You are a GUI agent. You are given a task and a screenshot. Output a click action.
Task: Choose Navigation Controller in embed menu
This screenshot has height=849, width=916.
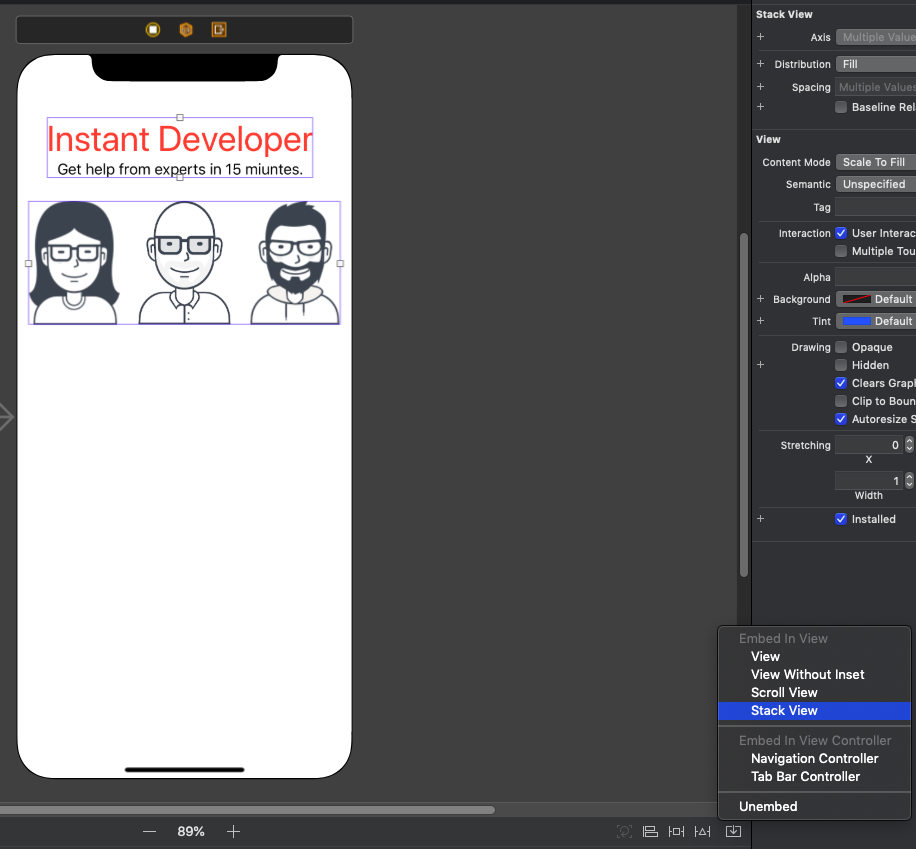(814, 759)
